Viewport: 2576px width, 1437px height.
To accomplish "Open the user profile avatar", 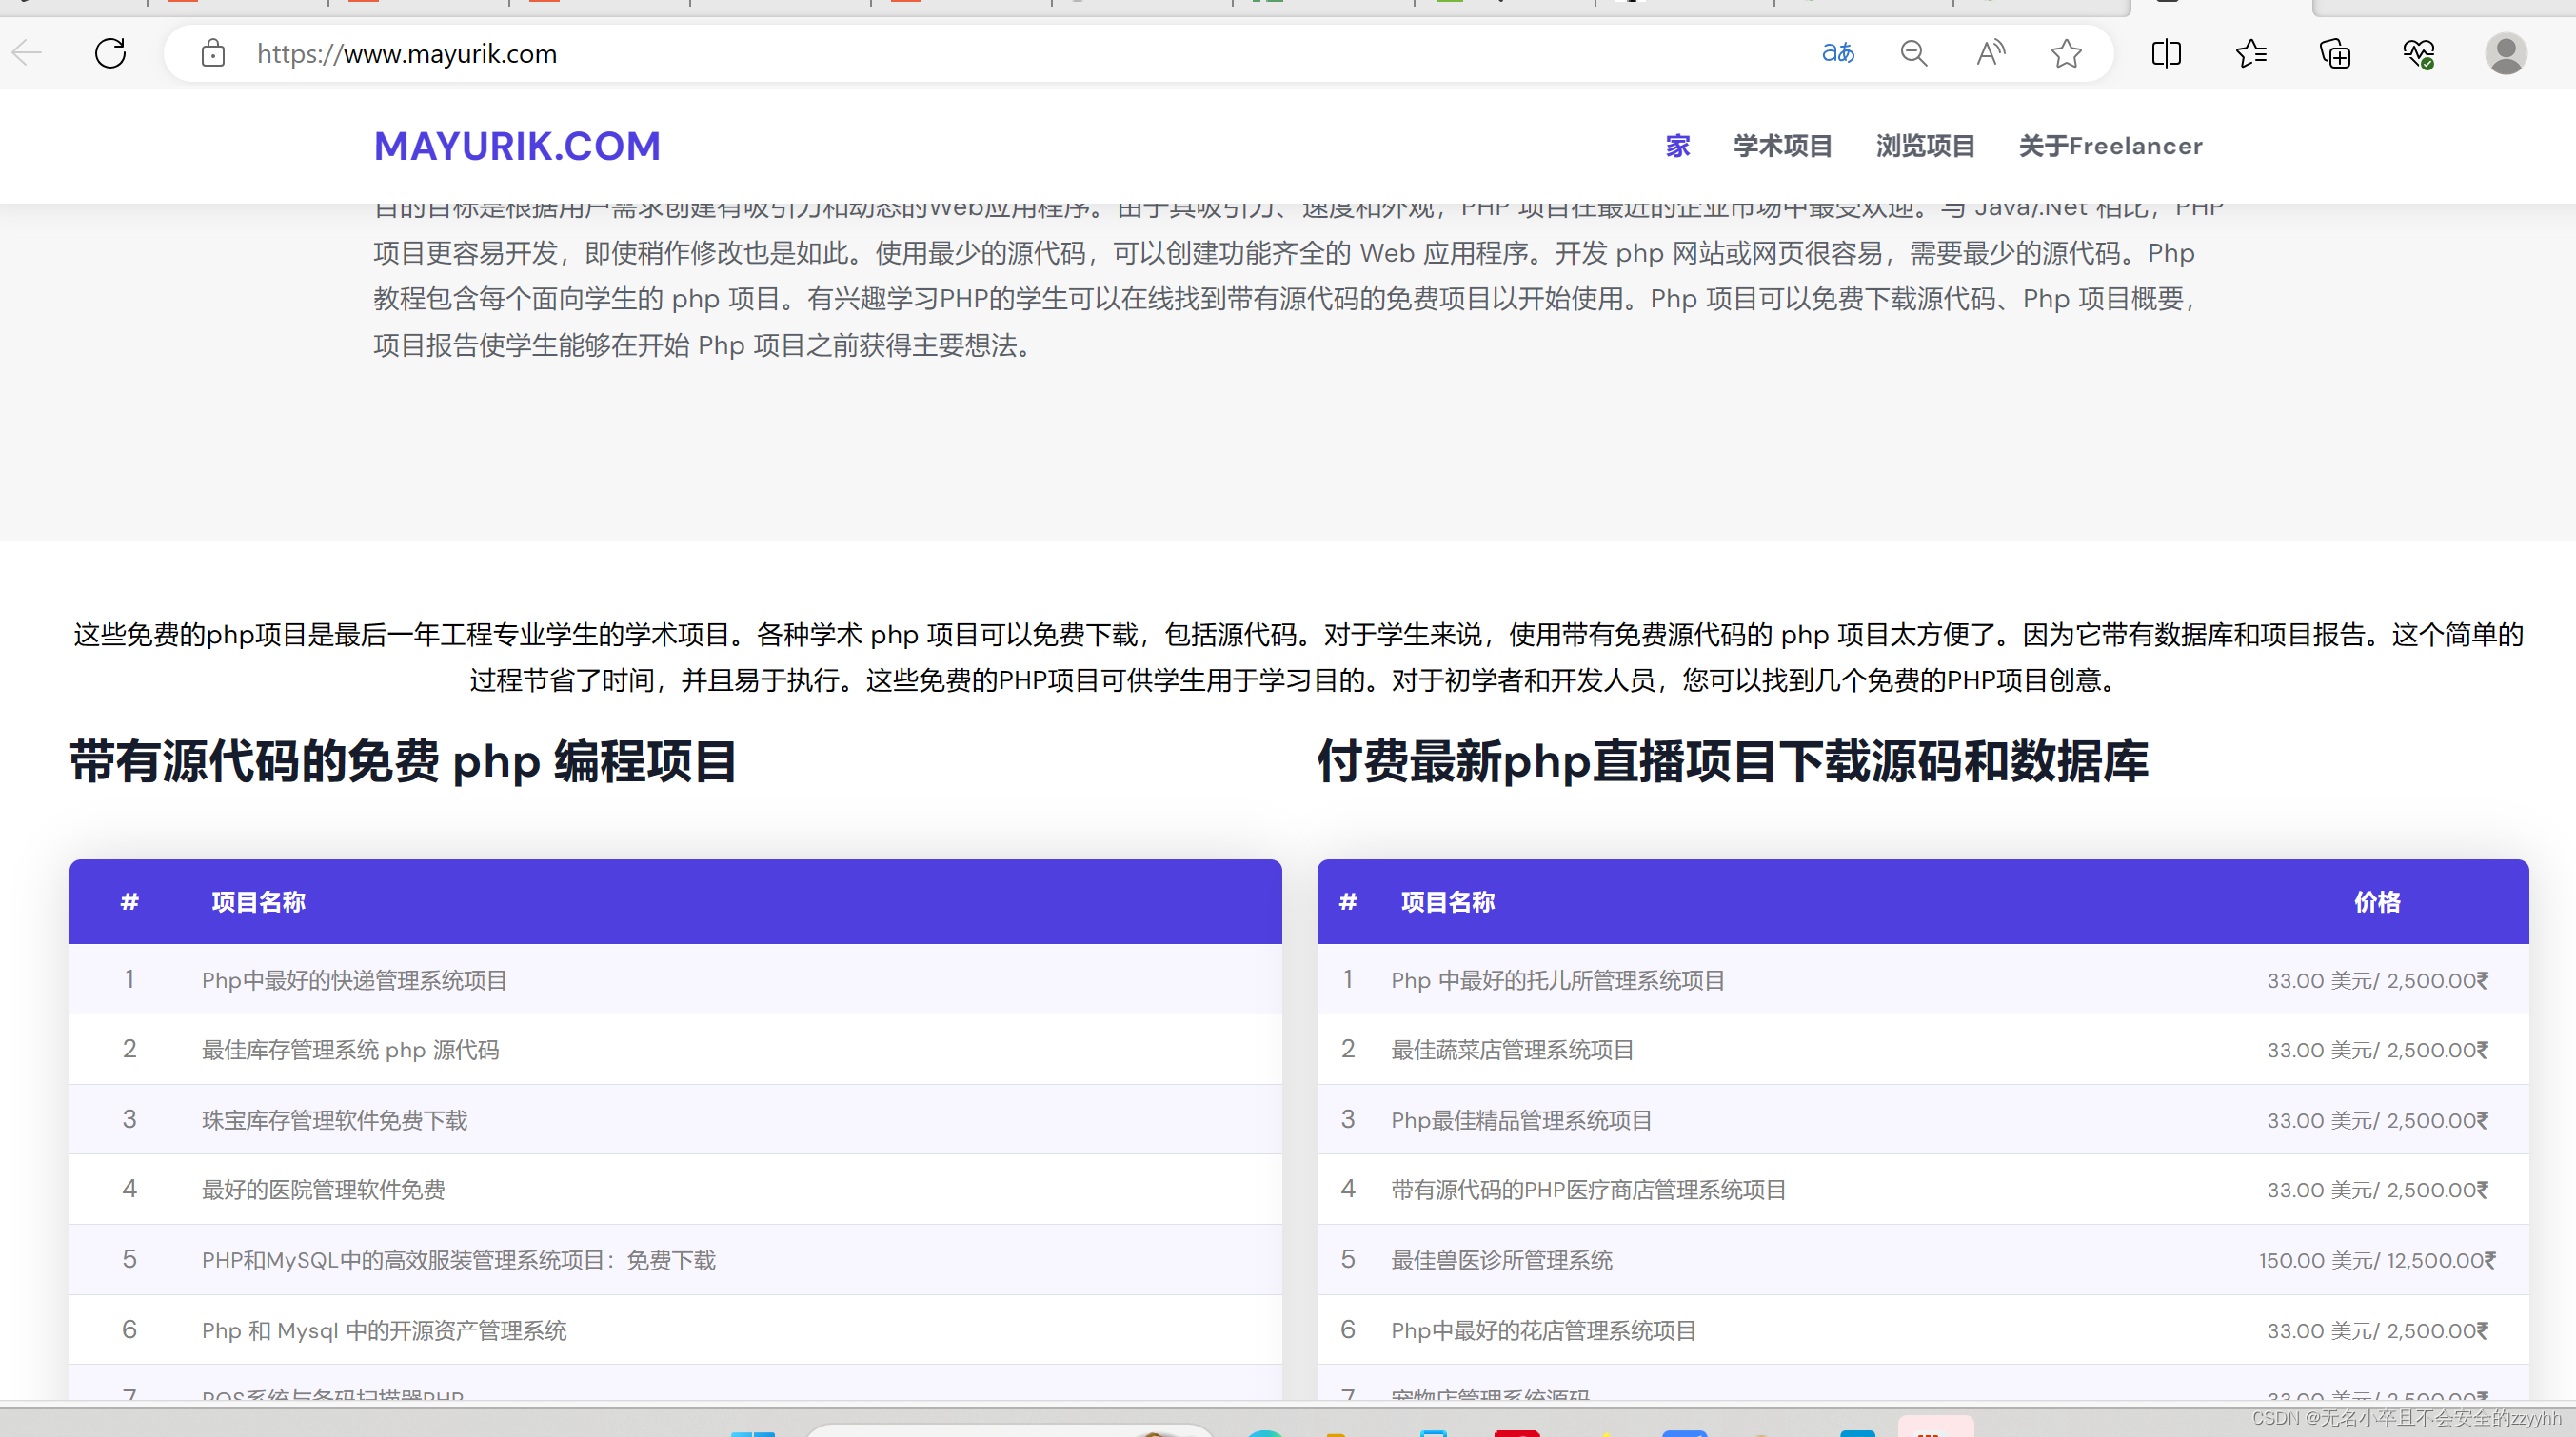I will 2506,53.
